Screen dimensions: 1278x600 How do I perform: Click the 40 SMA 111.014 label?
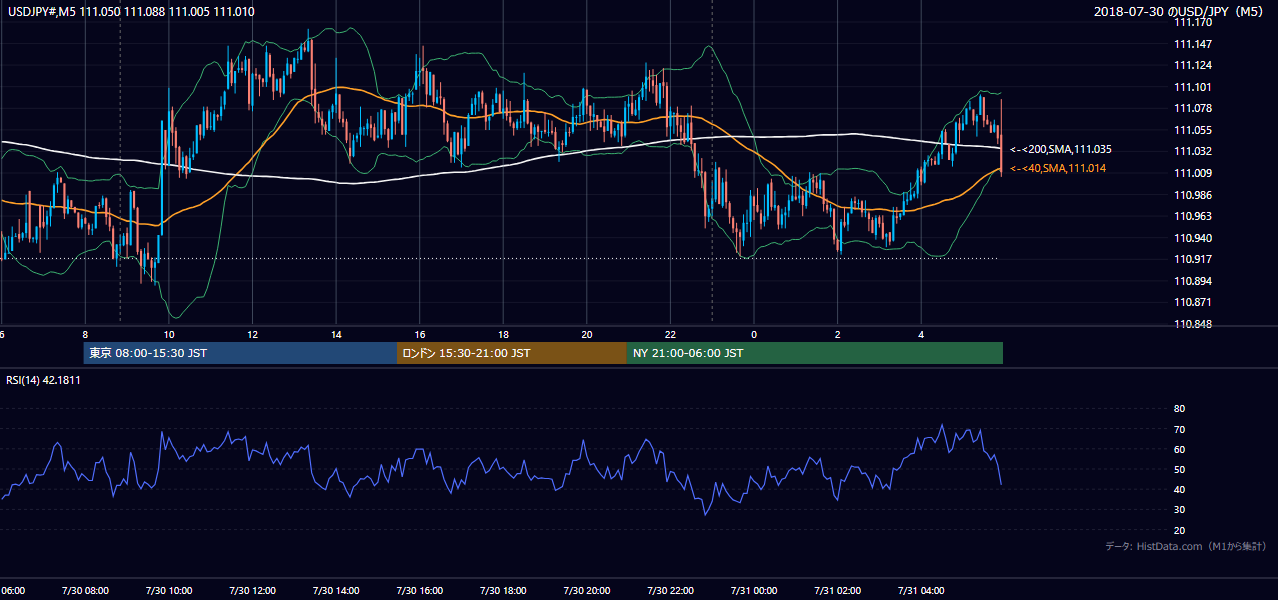click(1058, 169)
